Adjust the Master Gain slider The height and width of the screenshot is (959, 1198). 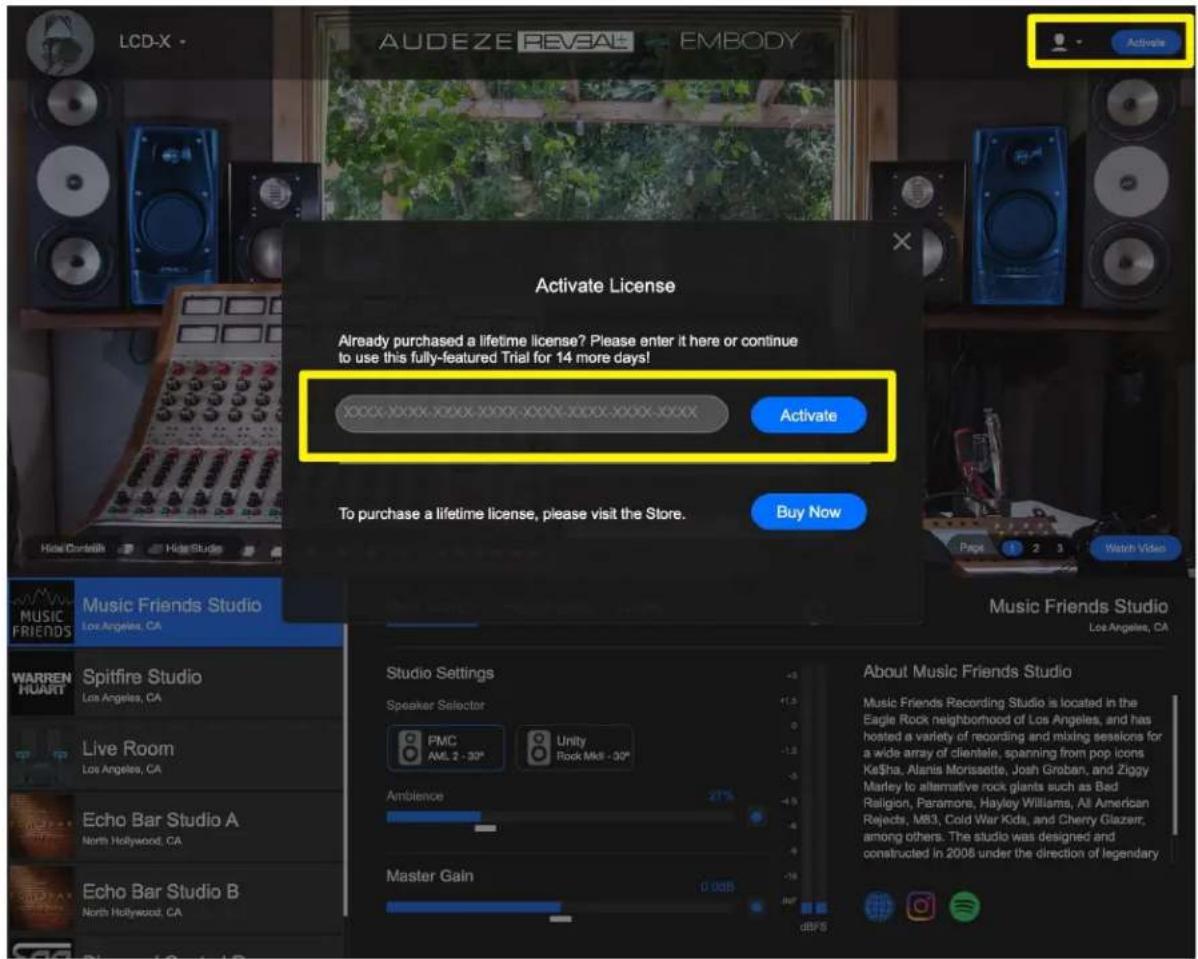pyautogui.click(x=560, y=907)
